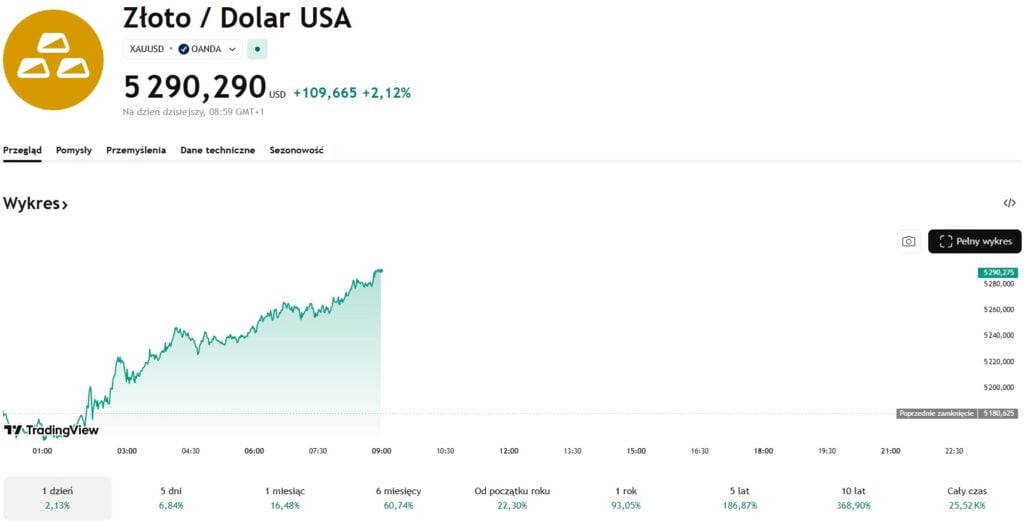
Task: Open the Przemyślenia tab
Action: (x=136, y=150)
